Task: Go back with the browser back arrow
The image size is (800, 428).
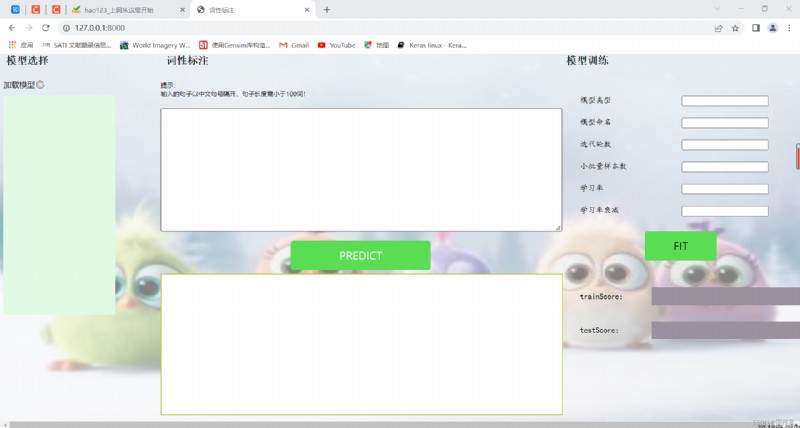Action: pyautogui.click(x=12, y=28)
